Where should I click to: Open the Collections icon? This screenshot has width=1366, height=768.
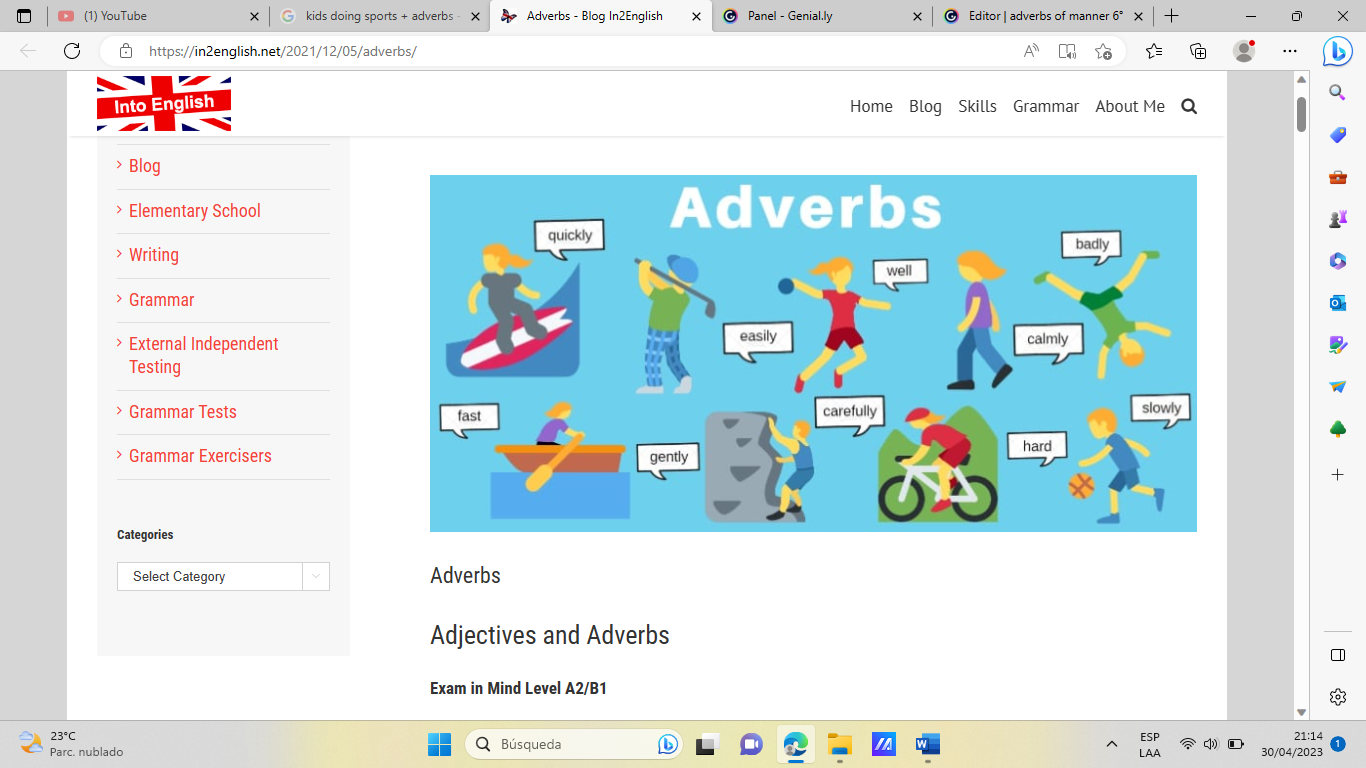(1198, 51)
